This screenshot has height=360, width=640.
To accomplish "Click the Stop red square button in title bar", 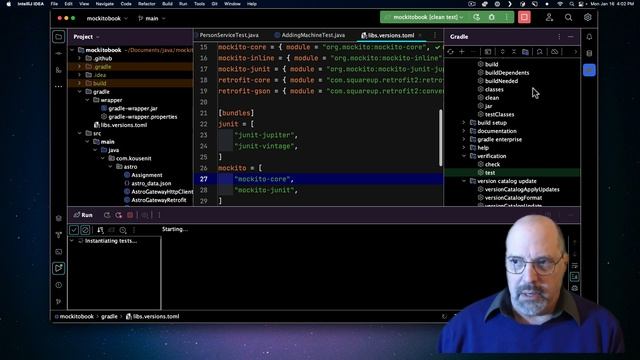I will (x=524, y=18).
